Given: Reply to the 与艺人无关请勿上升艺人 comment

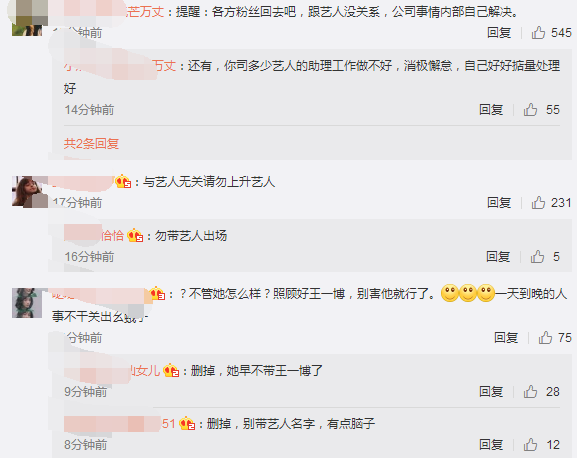Looking at the screenshot, I should [499, 203].
